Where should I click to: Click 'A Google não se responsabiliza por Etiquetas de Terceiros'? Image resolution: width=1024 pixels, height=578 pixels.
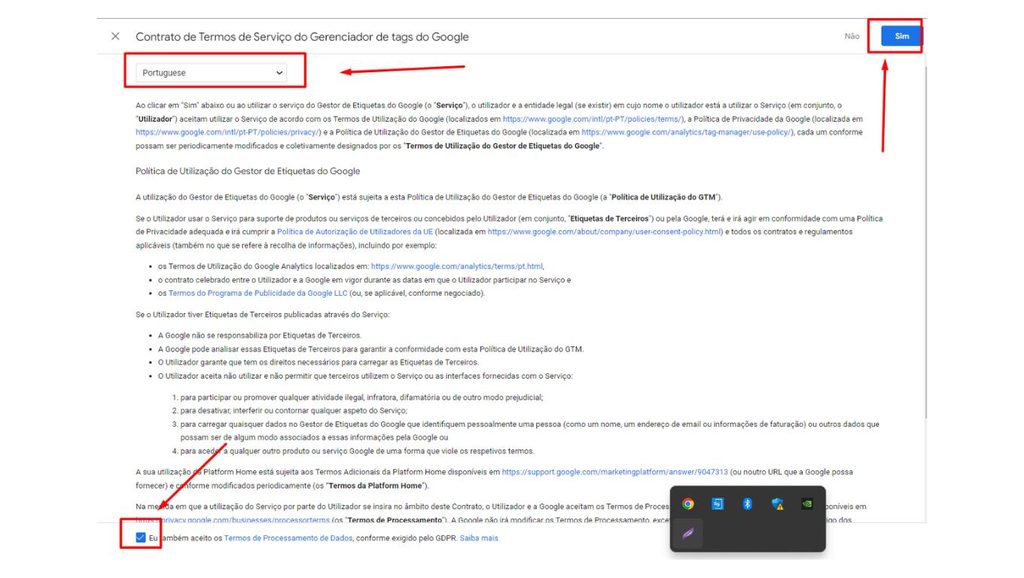pos(259,336)
